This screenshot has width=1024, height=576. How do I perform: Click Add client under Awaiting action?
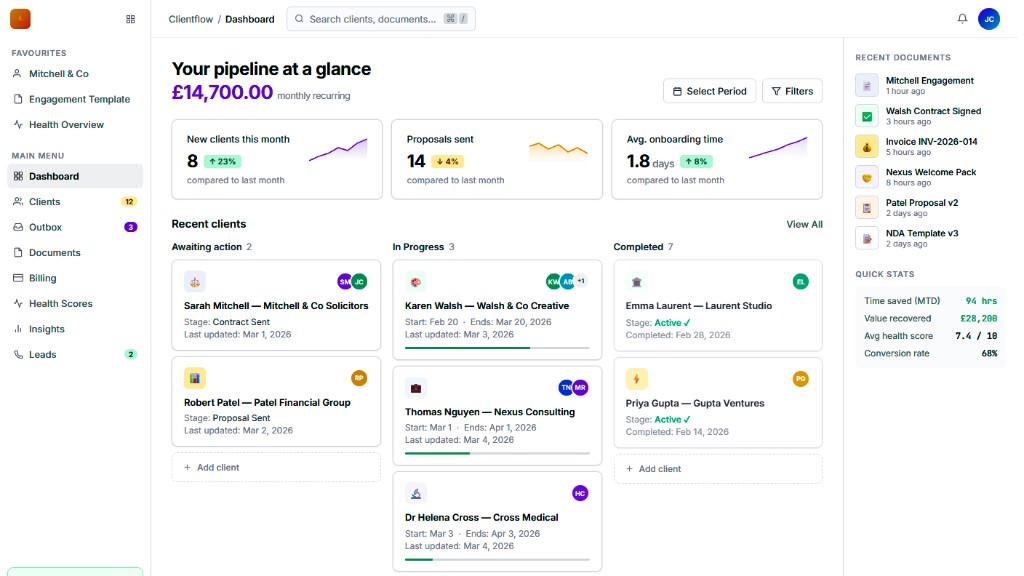click(276, 467)
